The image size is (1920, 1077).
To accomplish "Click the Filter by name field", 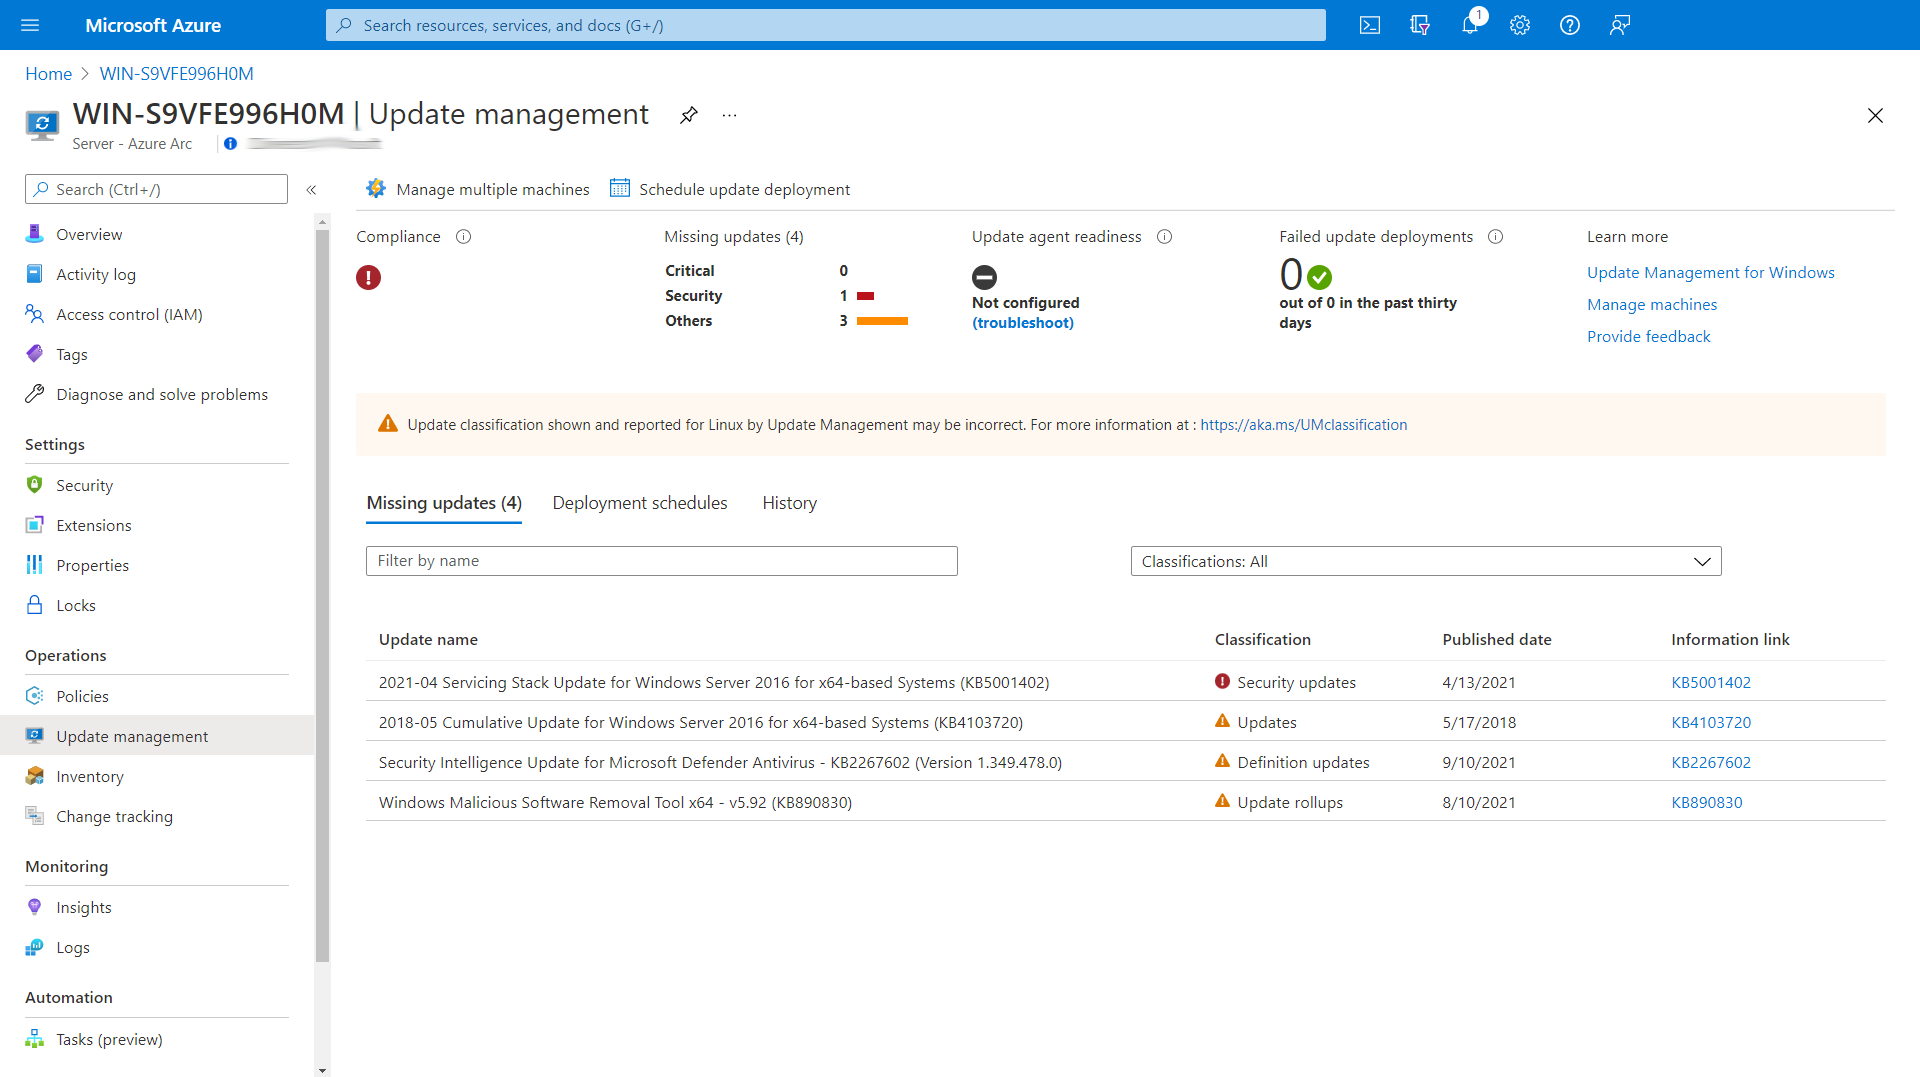I will click(x=661, y=561).
